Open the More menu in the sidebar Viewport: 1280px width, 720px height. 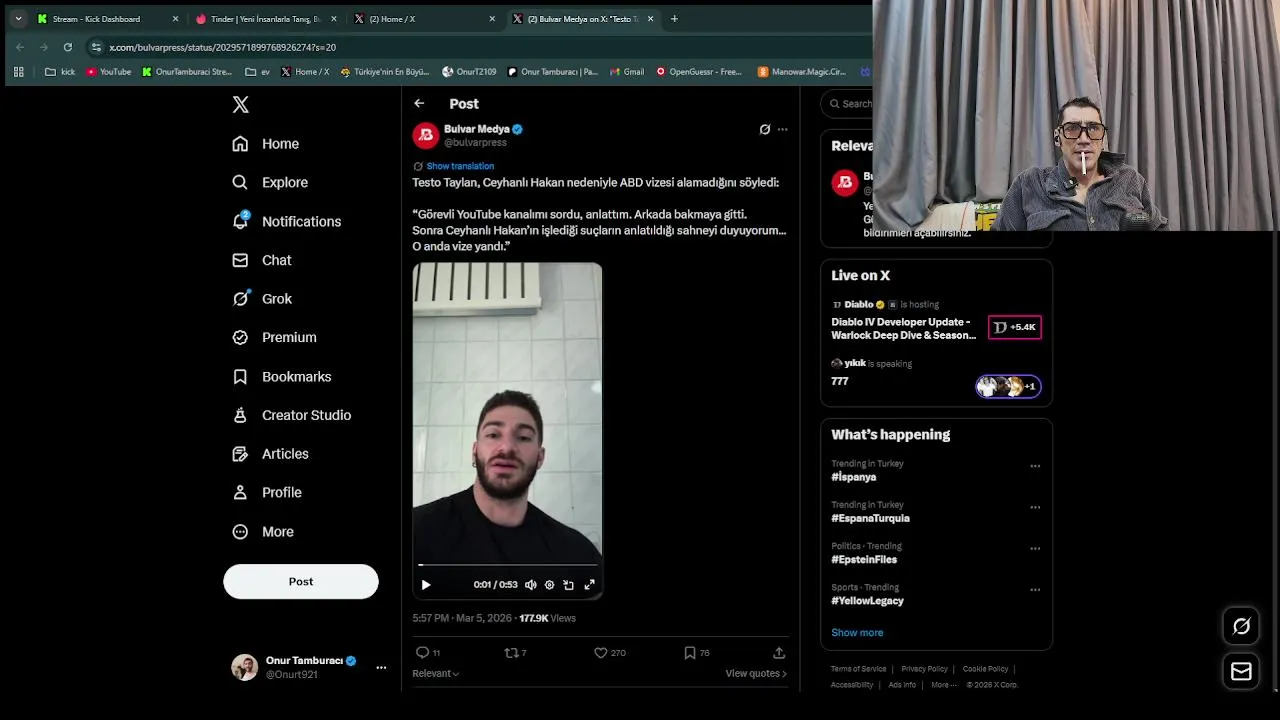point(263,532)
